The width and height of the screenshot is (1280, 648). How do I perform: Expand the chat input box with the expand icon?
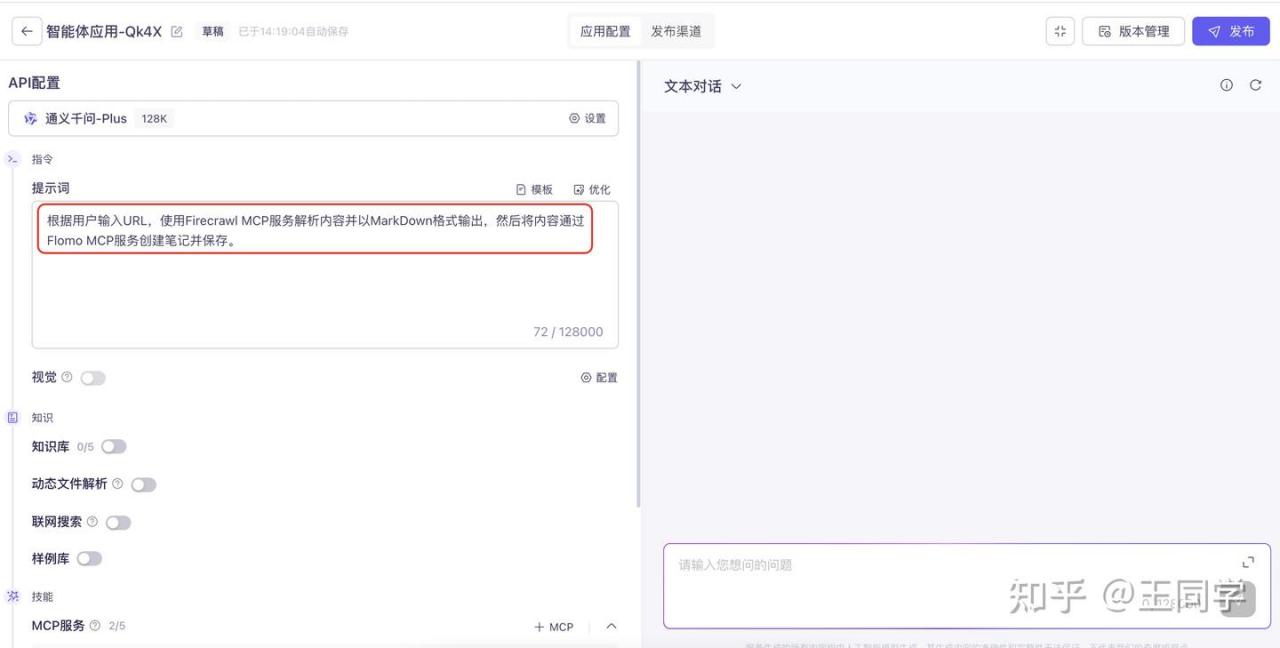1248,563
